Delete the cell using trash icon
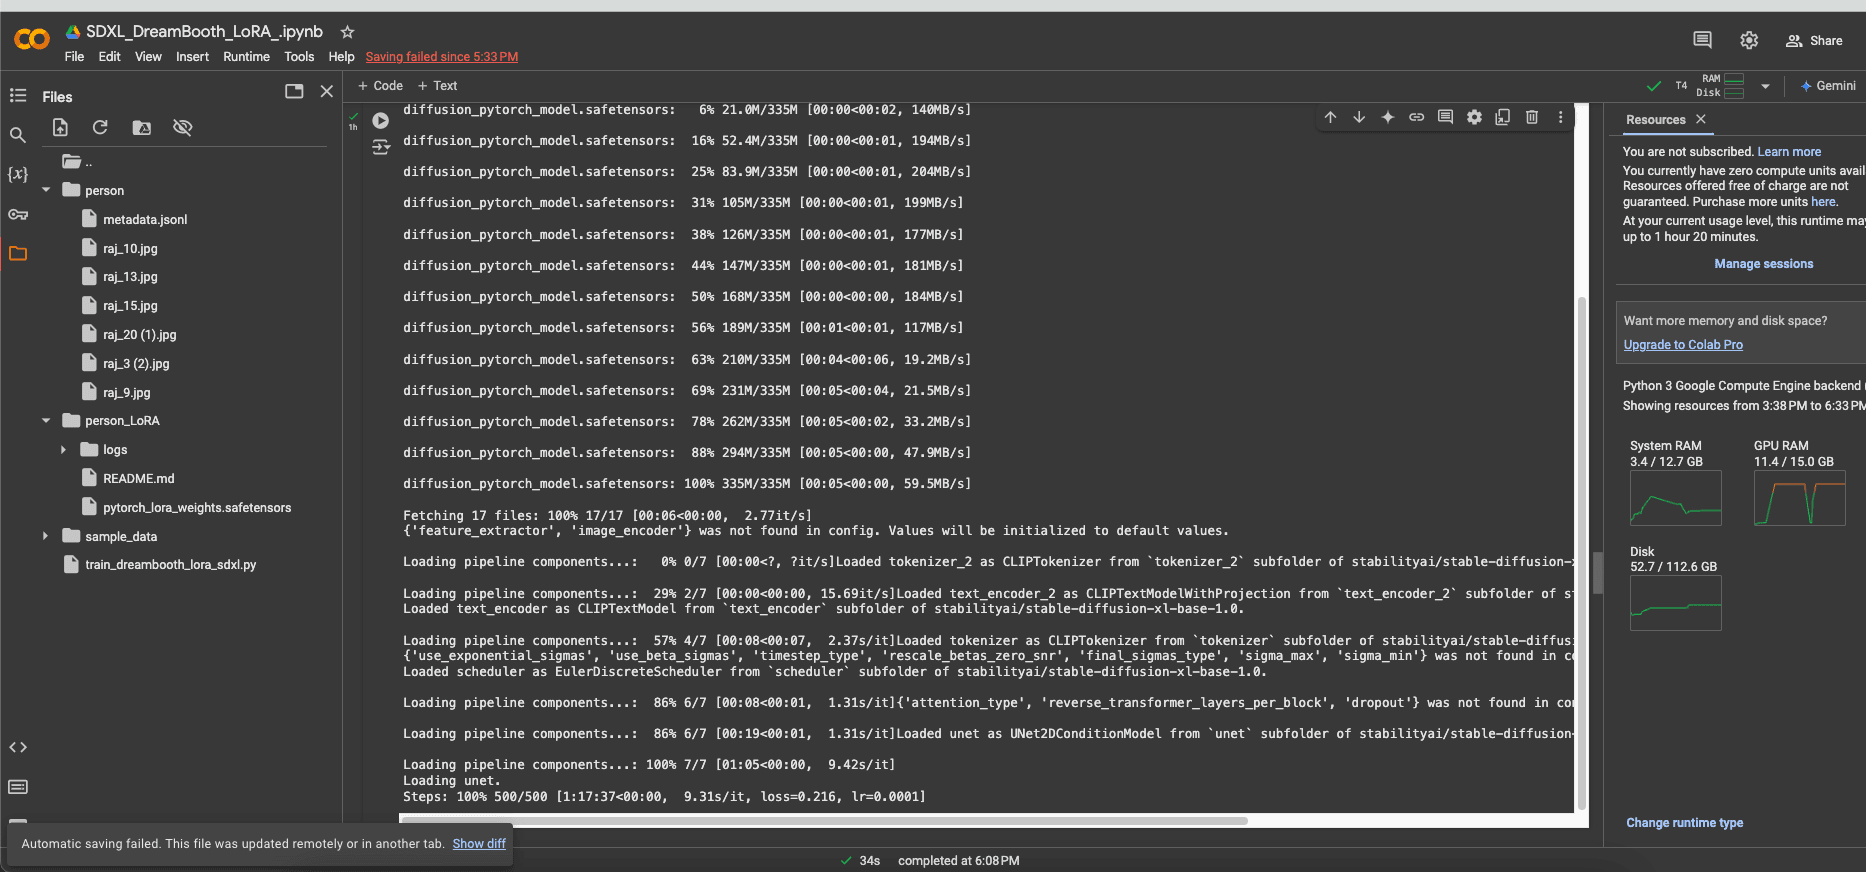 (x=1531, y=117)
